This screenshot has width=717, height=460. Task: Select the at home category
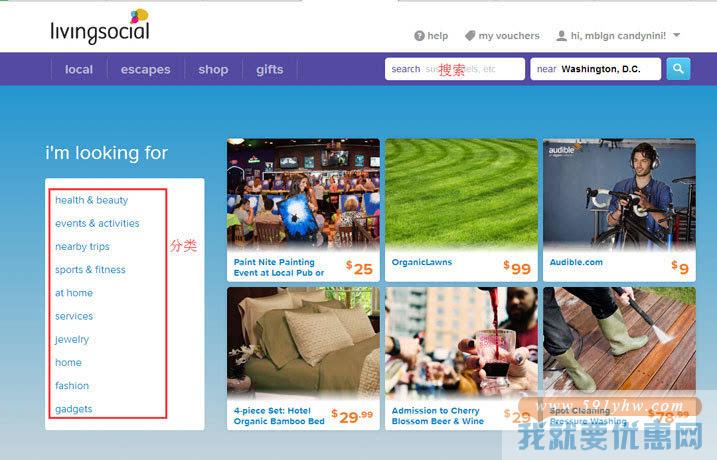[74, 293]
